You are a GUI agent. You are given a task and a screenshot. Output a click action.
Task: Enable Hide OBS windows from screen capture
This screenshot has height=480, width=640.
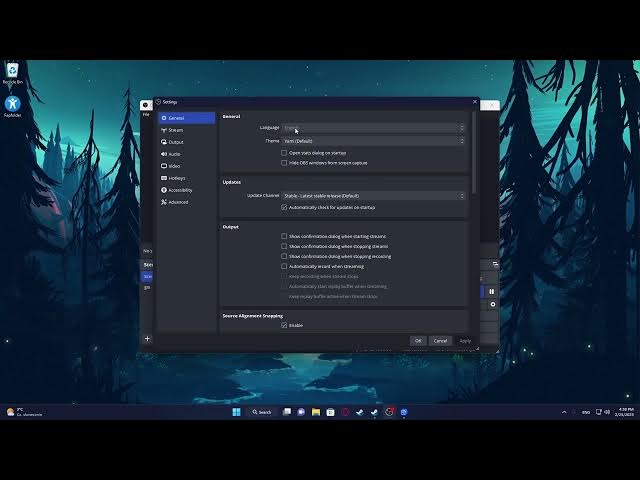(284, 162)
